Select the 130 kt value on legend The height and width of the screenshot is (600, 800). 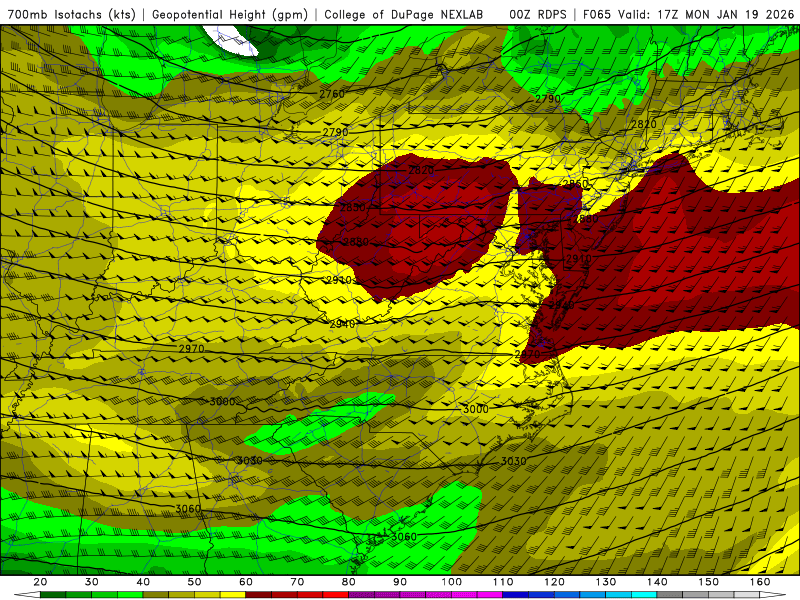click(606, 582)
